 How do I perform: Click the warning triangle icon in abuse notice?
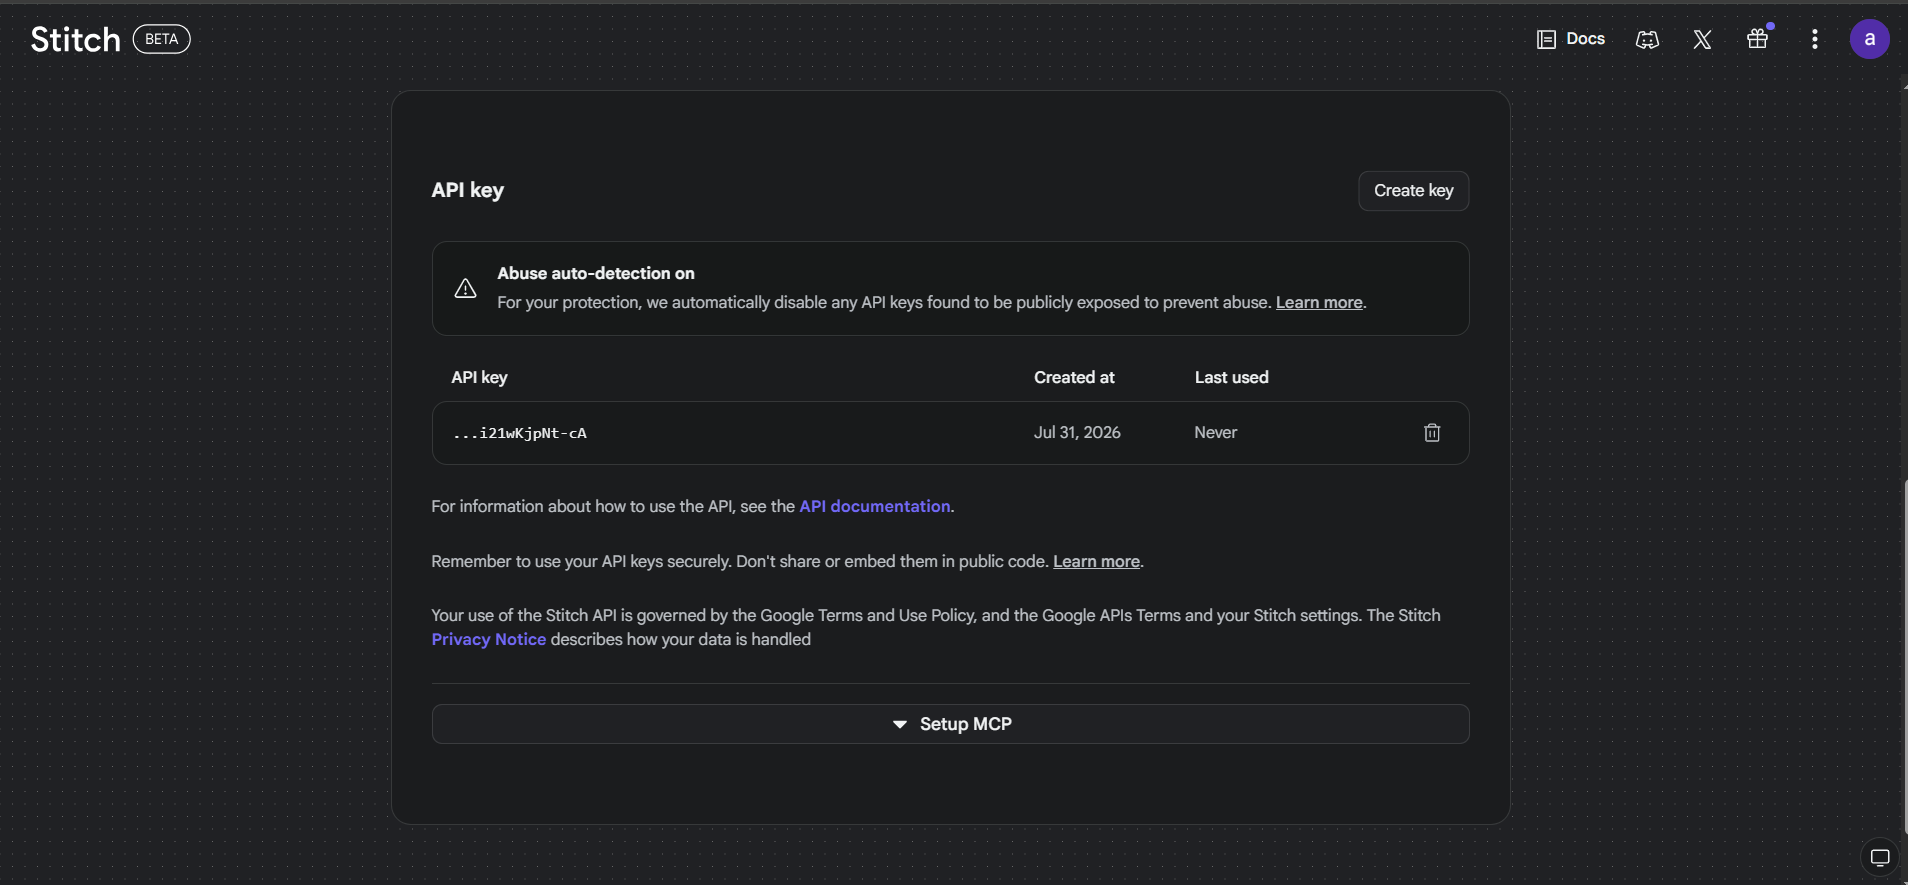(465, 289)
